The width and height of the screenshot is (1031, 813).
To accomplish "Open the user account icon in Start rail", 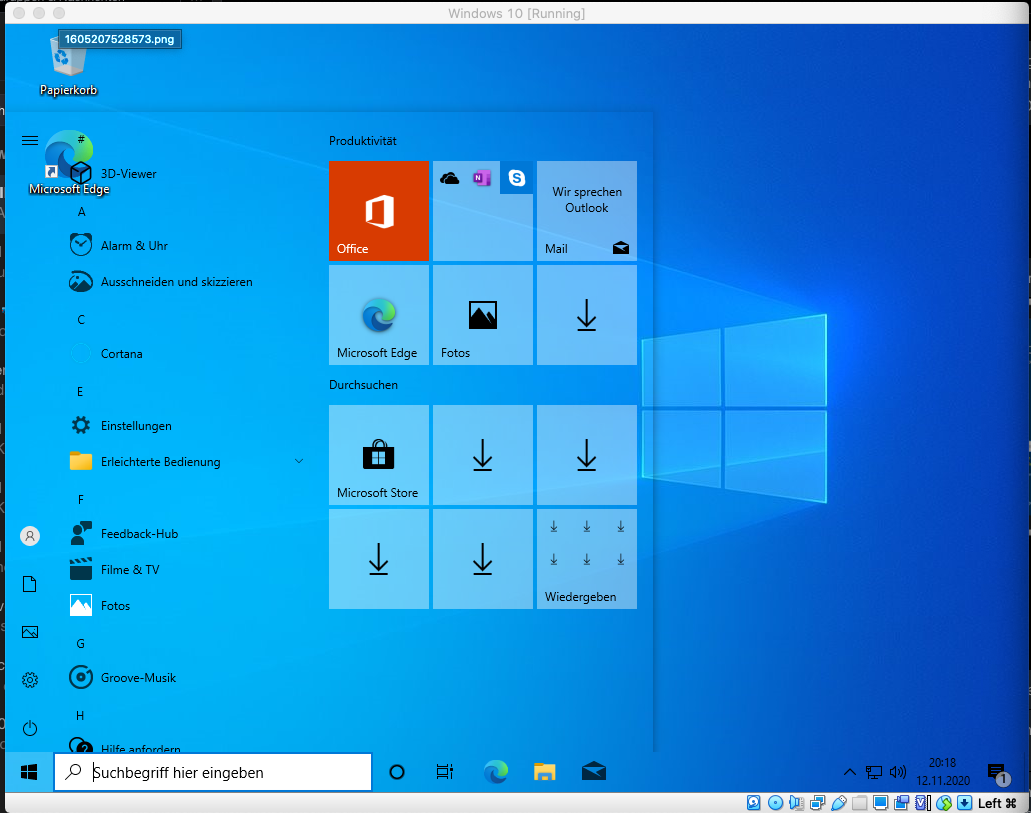I will 30,536.
